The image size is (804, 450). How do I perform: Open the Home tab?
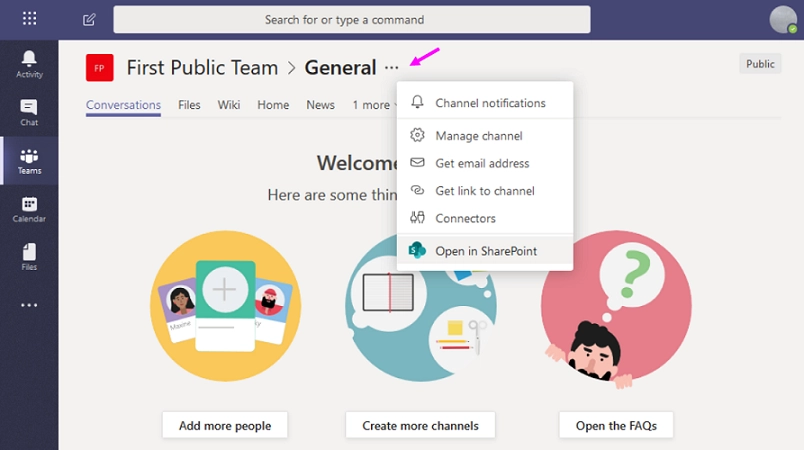click(273, 105)
